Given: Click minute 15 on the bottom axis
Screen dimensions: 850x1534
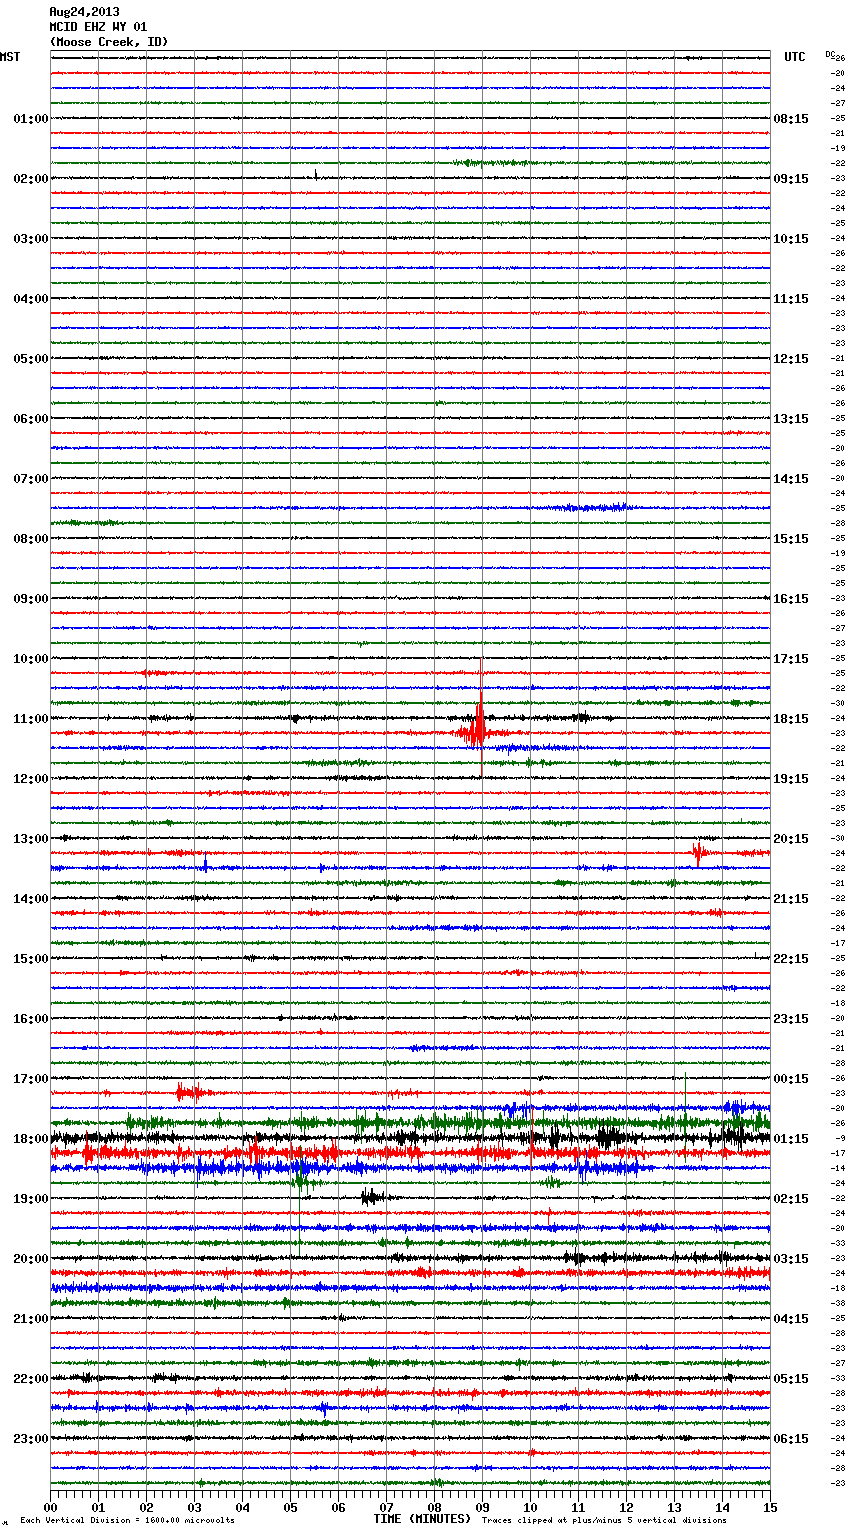Looking at the screenshot, I should [x=770, y=1507].
